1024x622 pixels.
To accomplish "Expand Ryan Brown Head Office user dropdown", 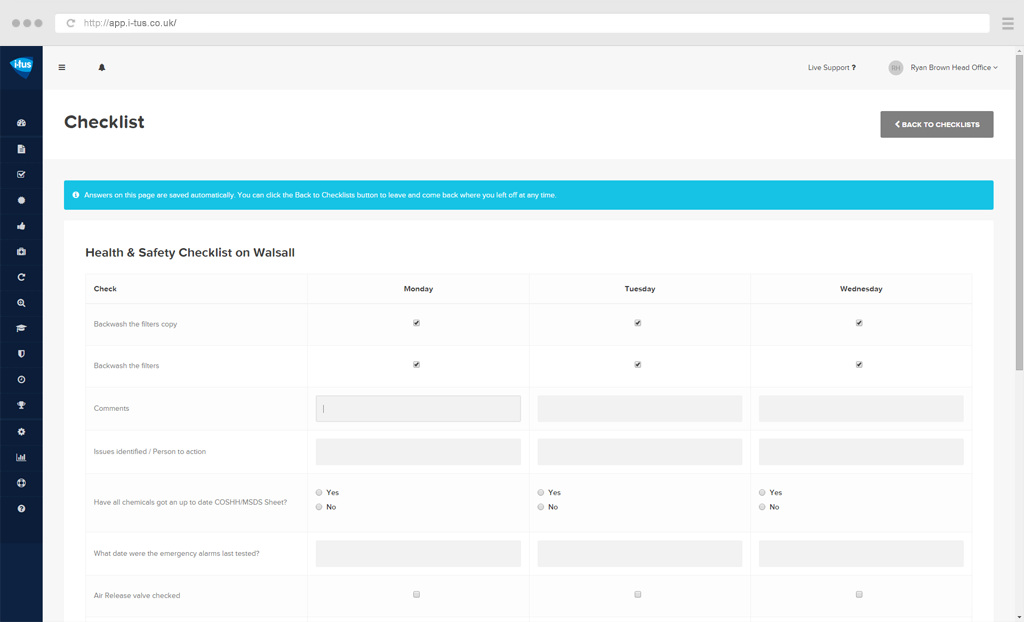I will [953, 68].
